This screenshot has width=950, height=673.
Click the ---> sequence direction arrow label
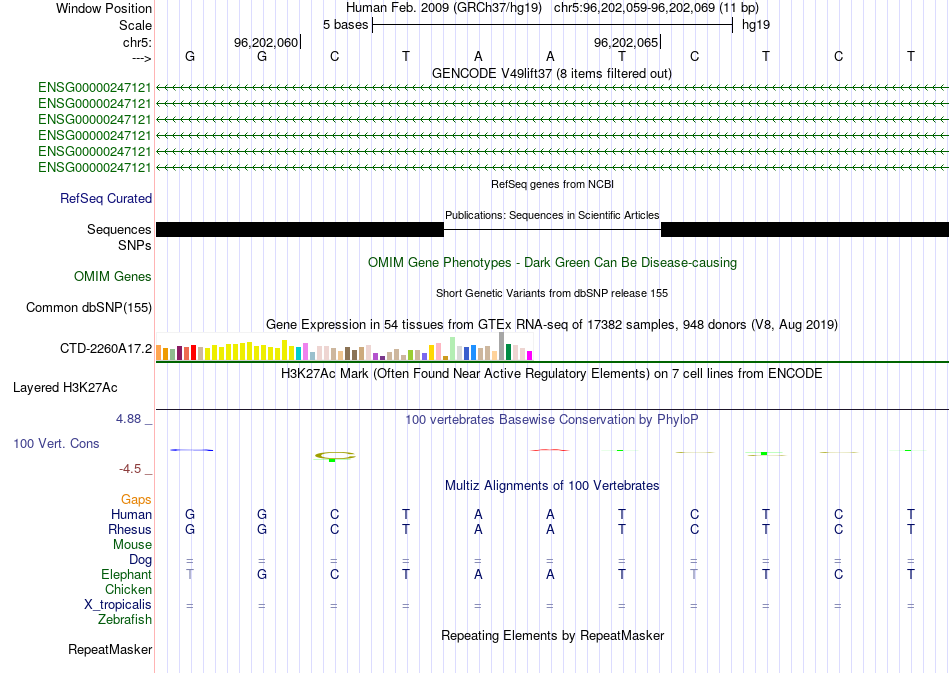click(141, 58)
